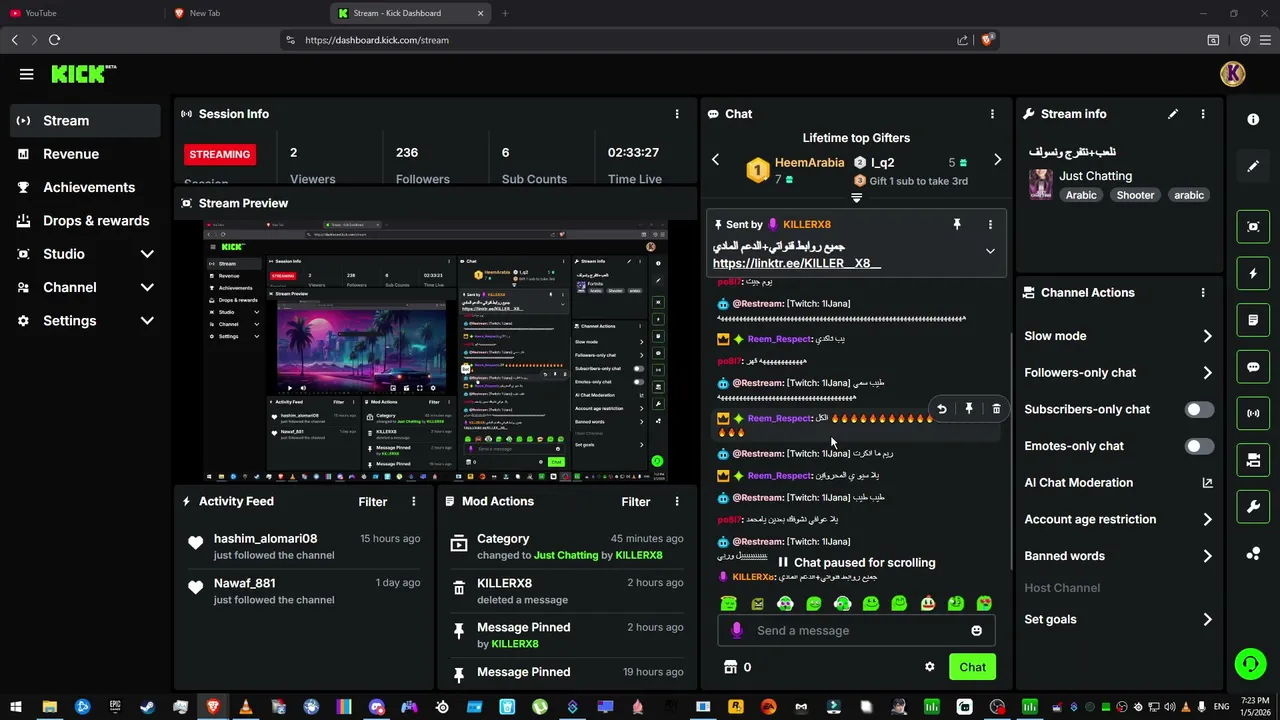The width and height of the screenshot is (1280, 720).
Task: Click the lightning bolt icon in right toolbar
Action: pyautogui.click(x=1253, y=274)
